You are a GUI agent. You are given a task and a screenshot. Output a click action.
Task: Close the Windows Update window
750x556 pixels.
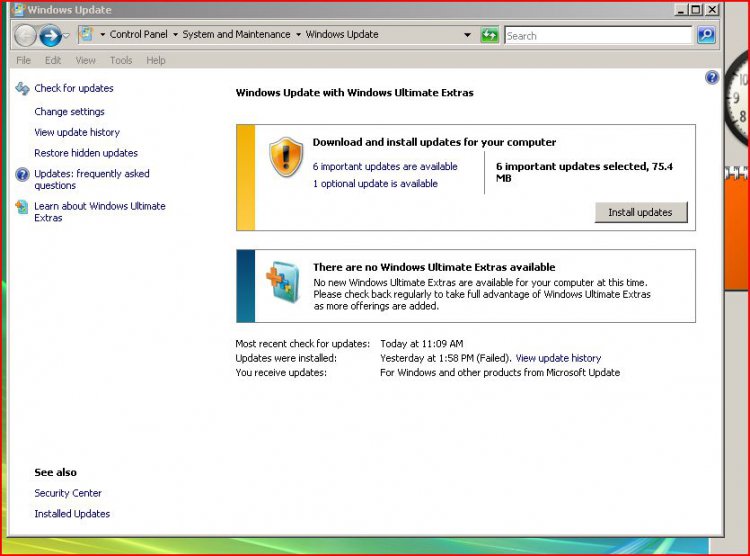[712, 10]
